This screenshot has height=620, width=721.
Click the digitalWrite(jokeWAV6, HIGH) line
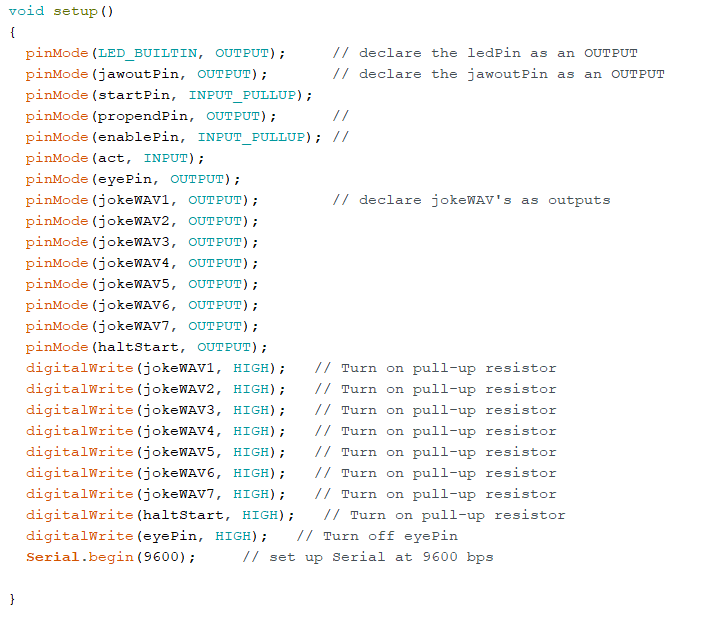pos(155,473)
